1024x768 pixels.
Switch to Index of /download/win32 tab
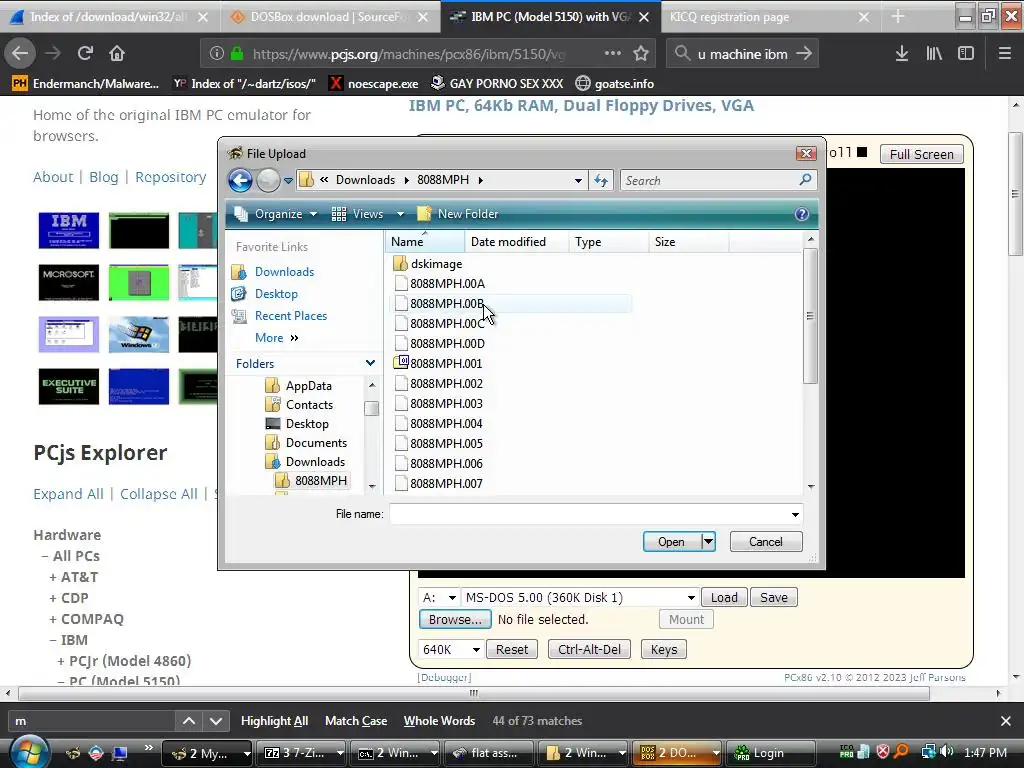(108, 17)
